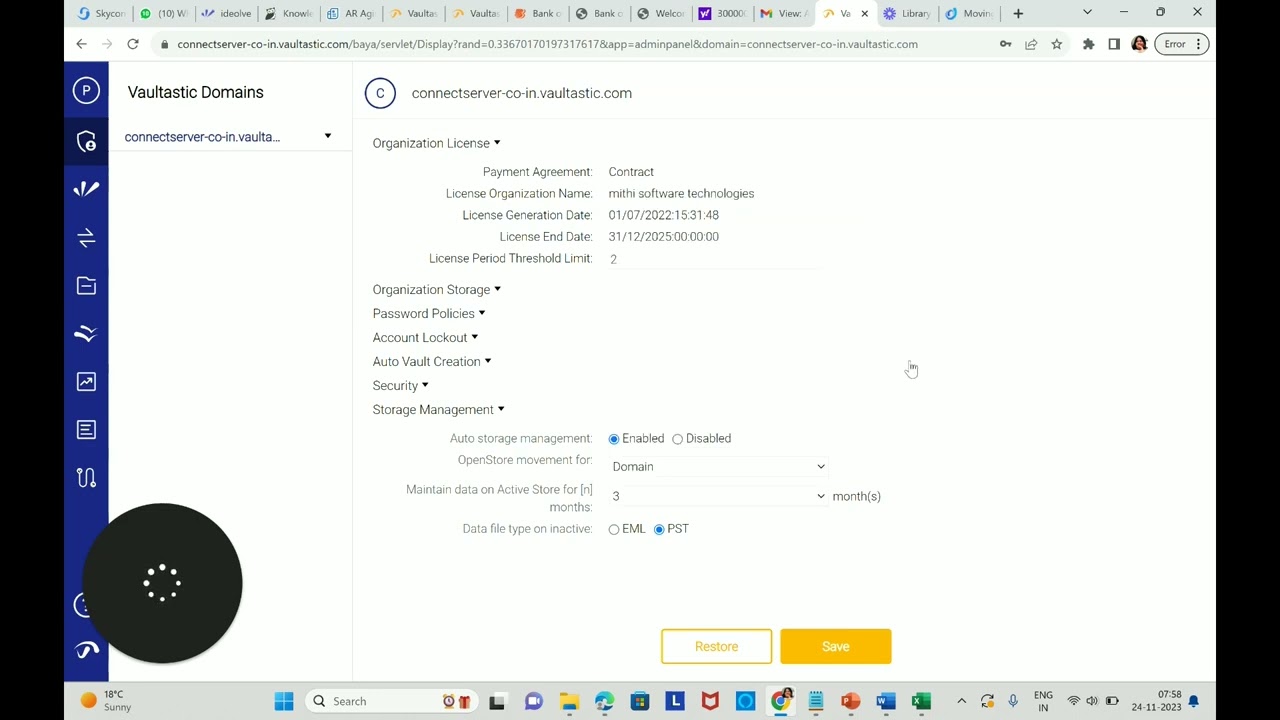The image size is (1280, 720).
Task: Click the Restore button
Action: (x=716, y=647)
